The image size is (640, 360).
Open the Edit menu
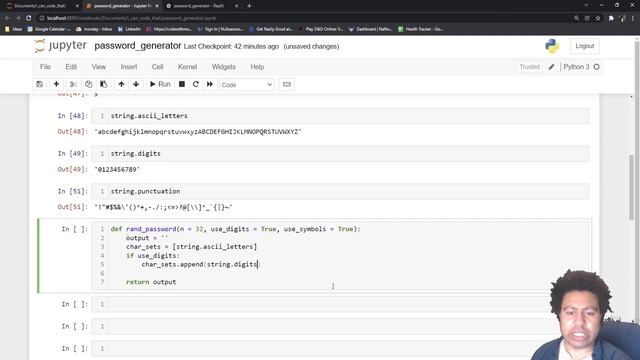pyautogui.click(x=71, y=67)
